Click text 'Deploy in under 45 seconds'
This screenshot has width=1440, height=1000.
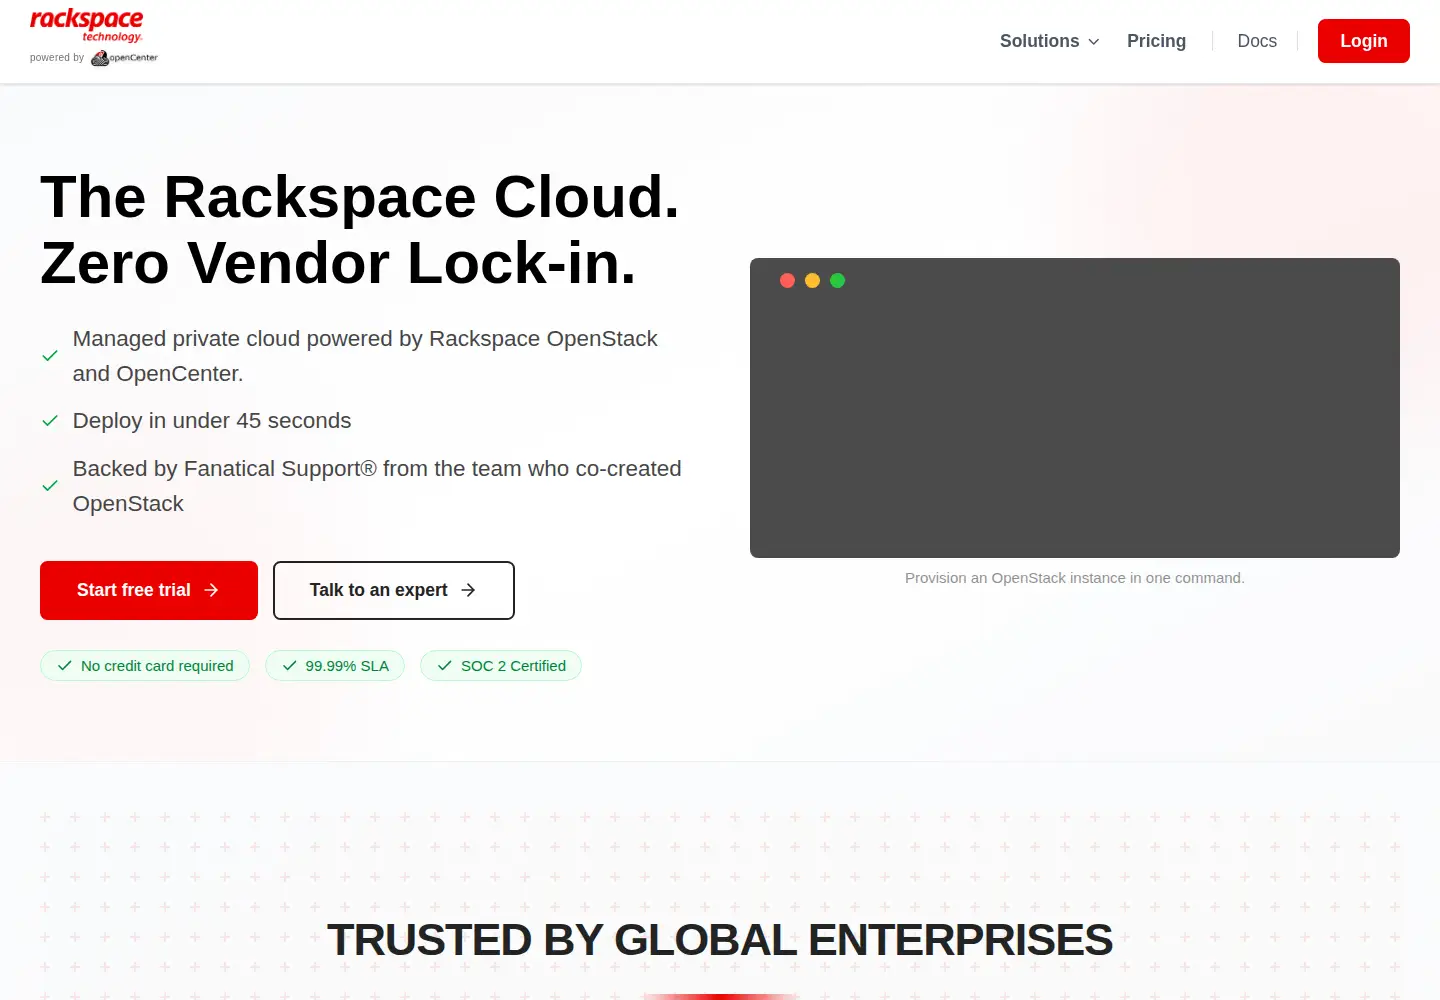click(212, 421)
